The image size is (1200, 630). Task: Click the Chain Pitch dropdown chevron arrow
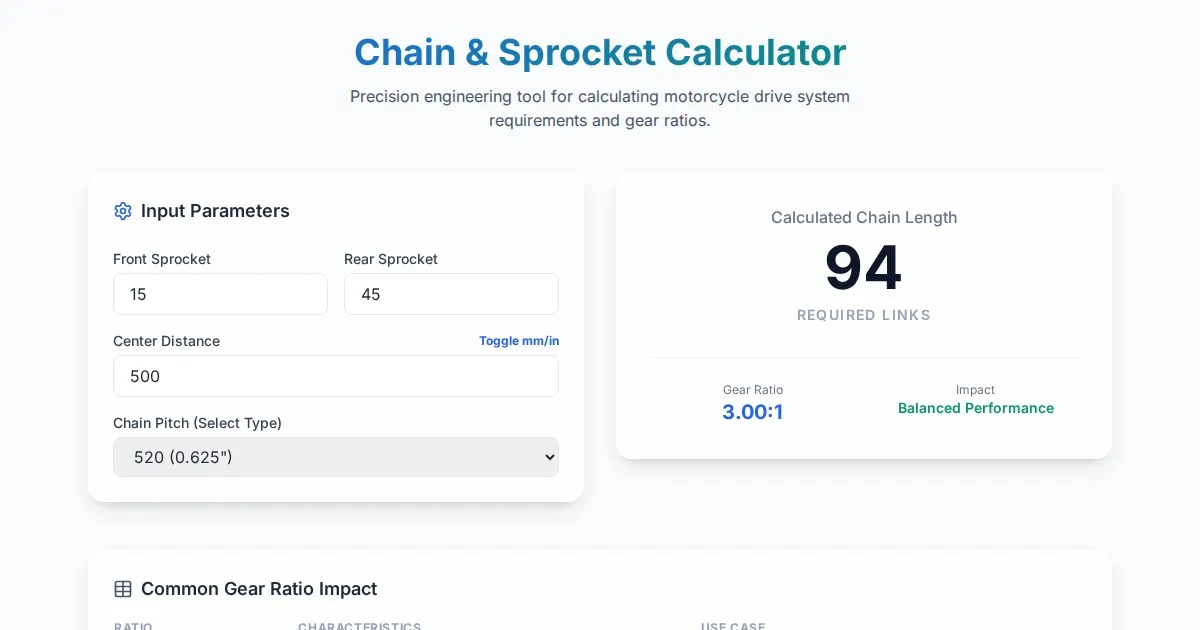click(548, 457)
